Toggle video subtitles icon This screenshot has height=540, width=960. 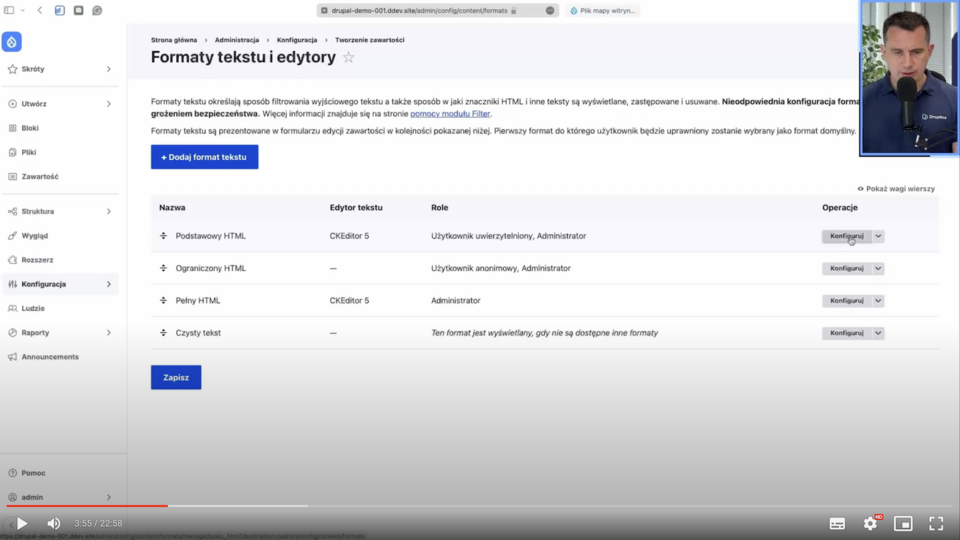click(x=837, y=524)
